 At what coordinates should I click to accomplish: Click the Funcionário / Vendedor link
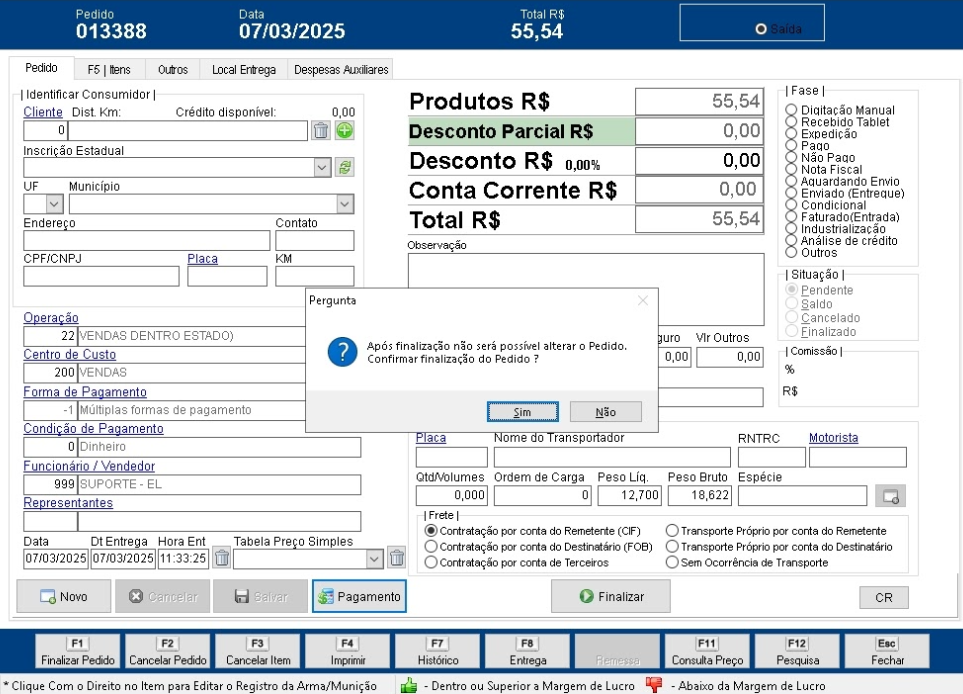point(89,466)
